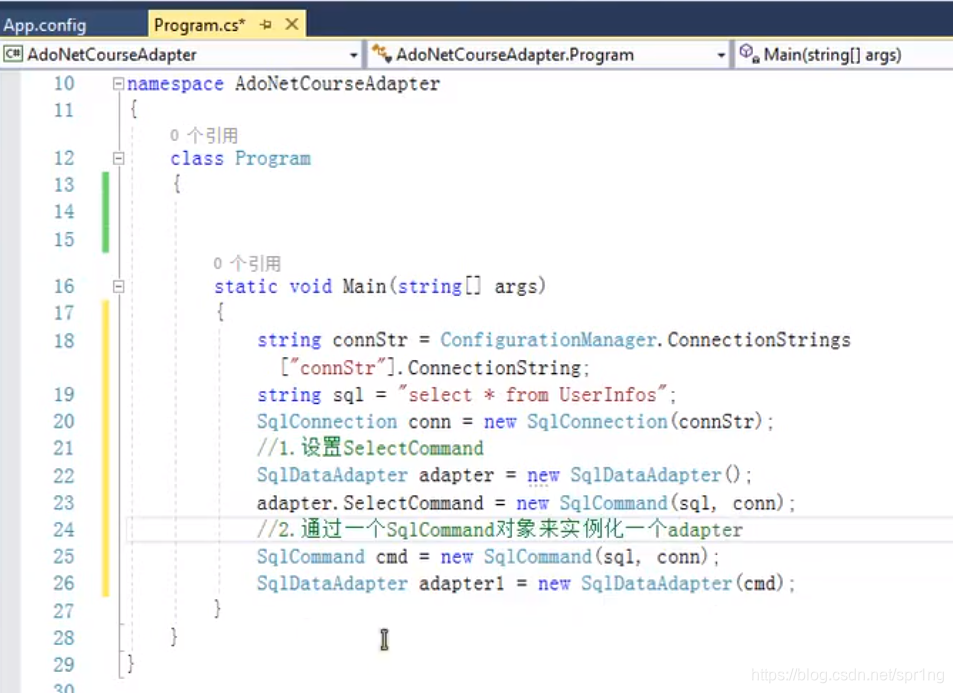Viewport: 953px width, 693px height.
Task: Click 'static' keyword on line 16
Action: (246, 286)
